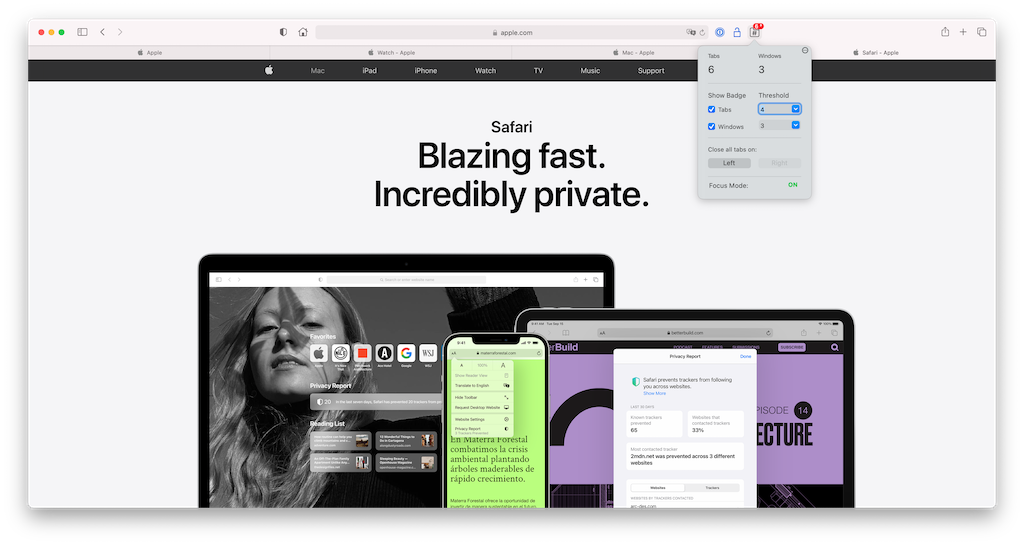Viewport: 1024px width, 545px height.
Task: Switch to the Safari - Apple tab
Action: click(876, 52)
